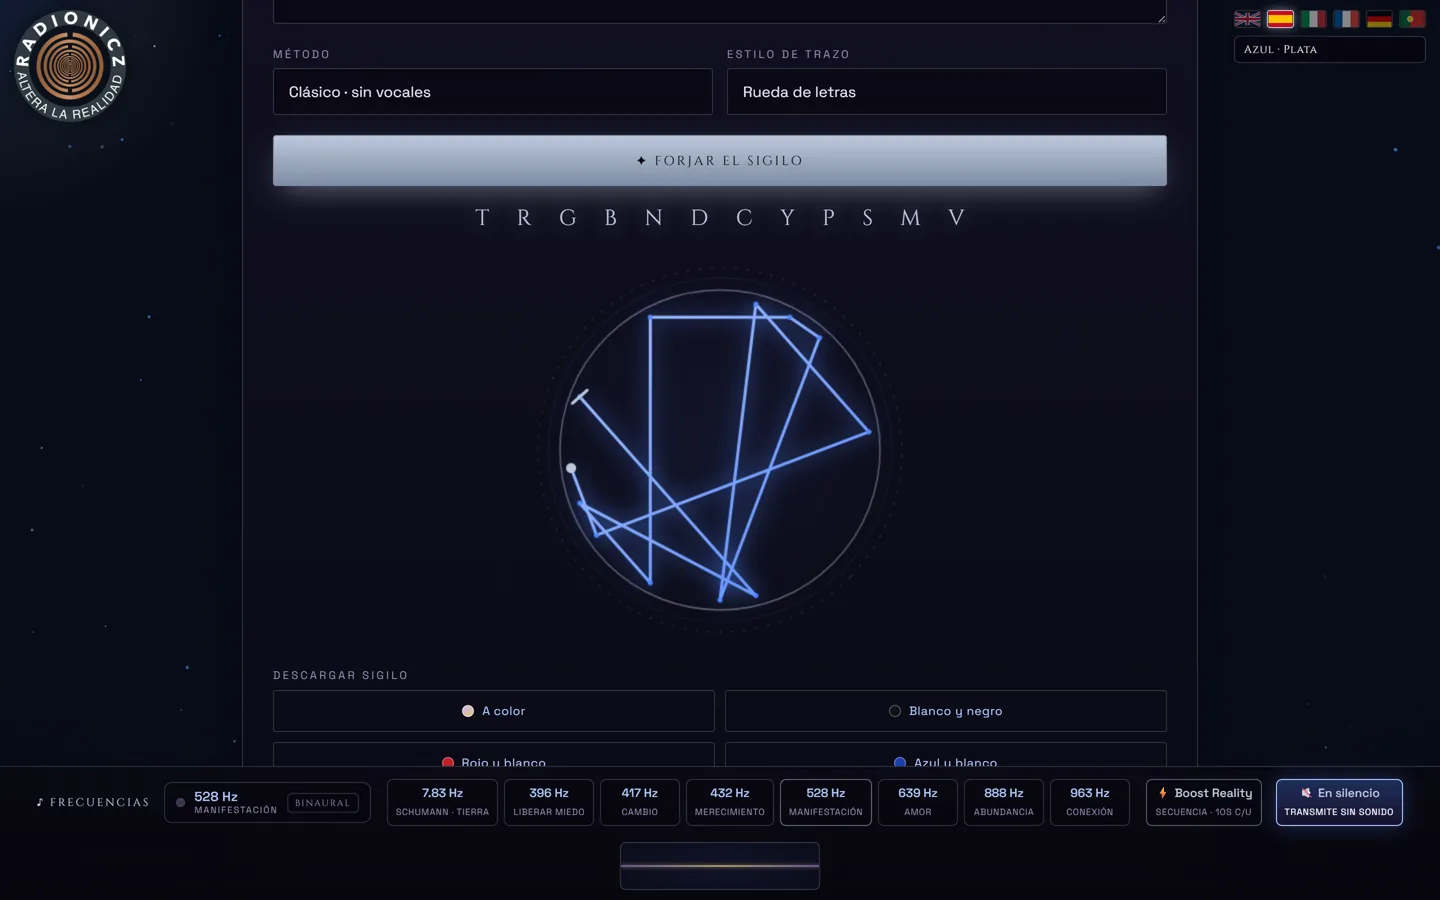Download sigil Azul y blanco
Screen dimensions: 1440x900
(x=945, y=755)
